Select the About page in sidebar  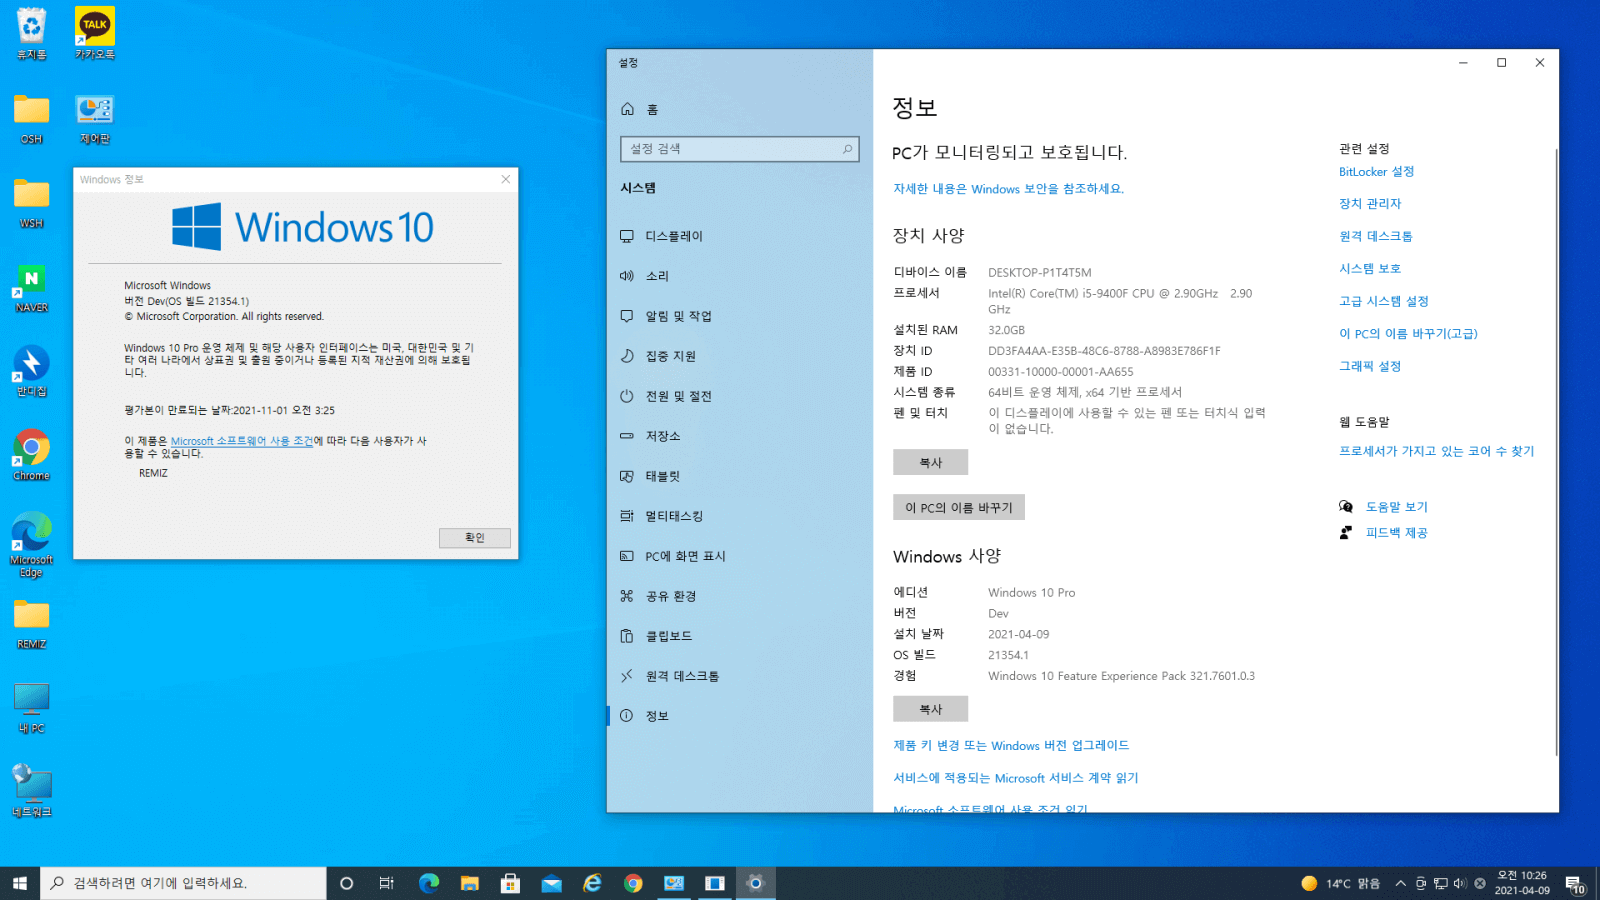[x=740, y=716]
